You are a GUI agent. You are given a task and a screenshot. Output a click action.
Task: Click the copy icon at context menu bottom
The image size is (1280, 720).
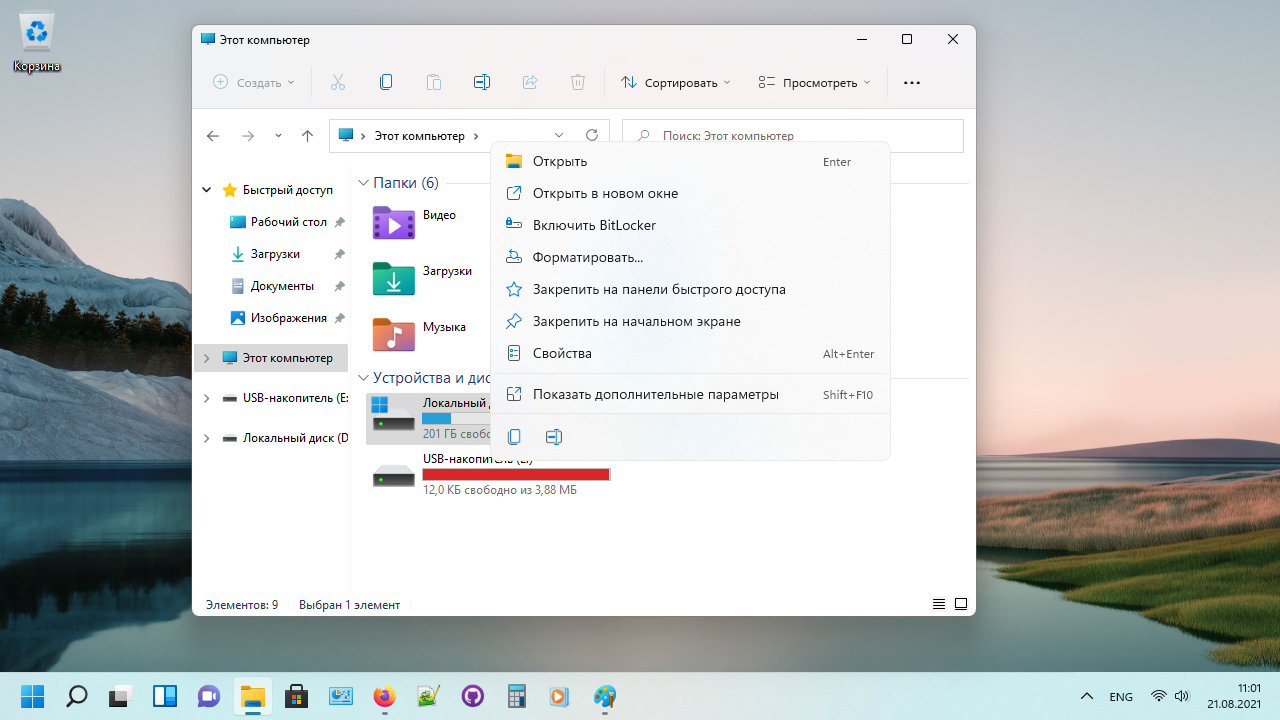(x=514, y=437)
